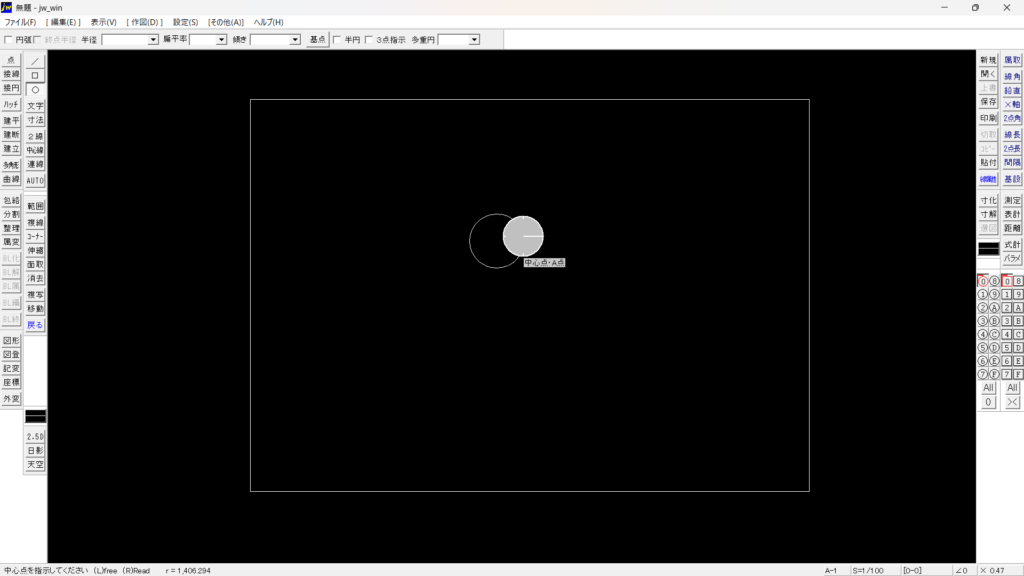Open the 設定(S) settings menu

click(x=185, y=22)
